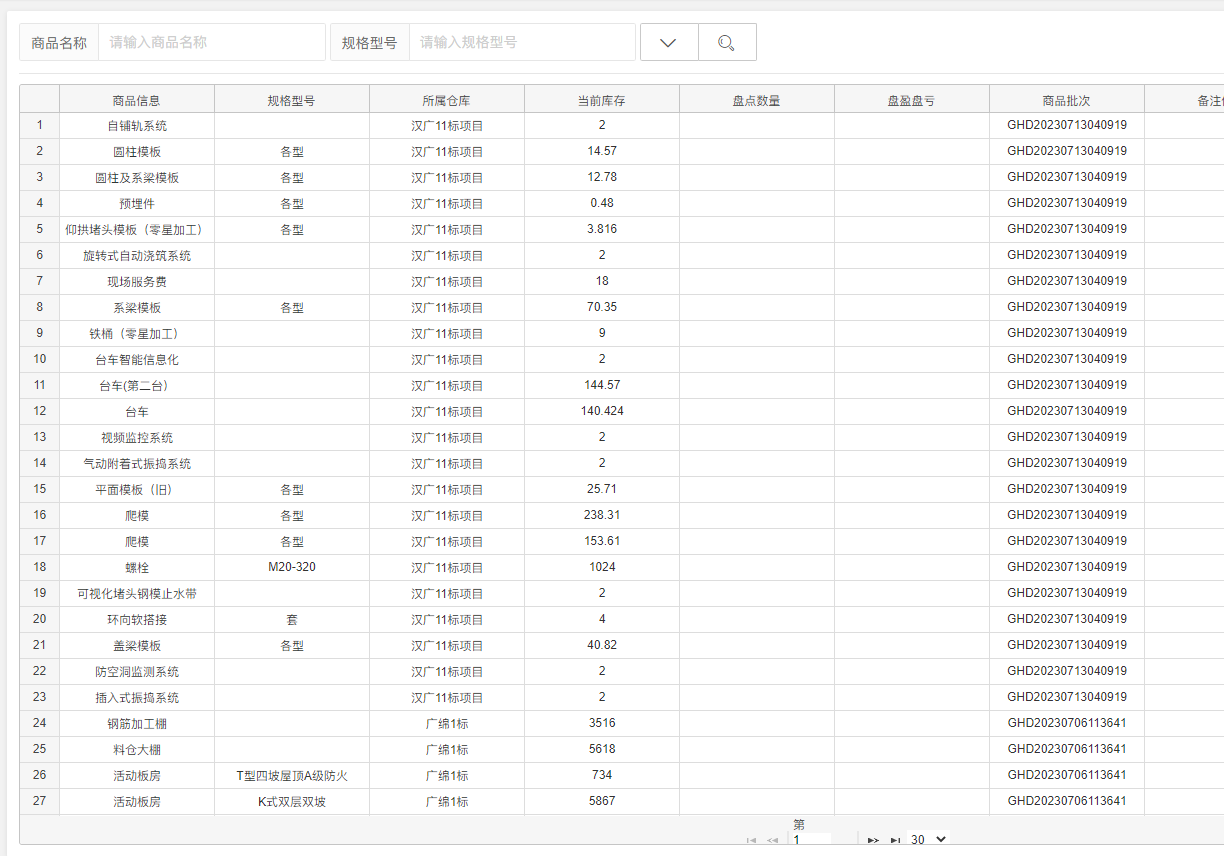The width and height of the screenshot is (1224, 856).
Task: Advance using the next page icon
Action: pyautogui.click(x=872, y=840)
